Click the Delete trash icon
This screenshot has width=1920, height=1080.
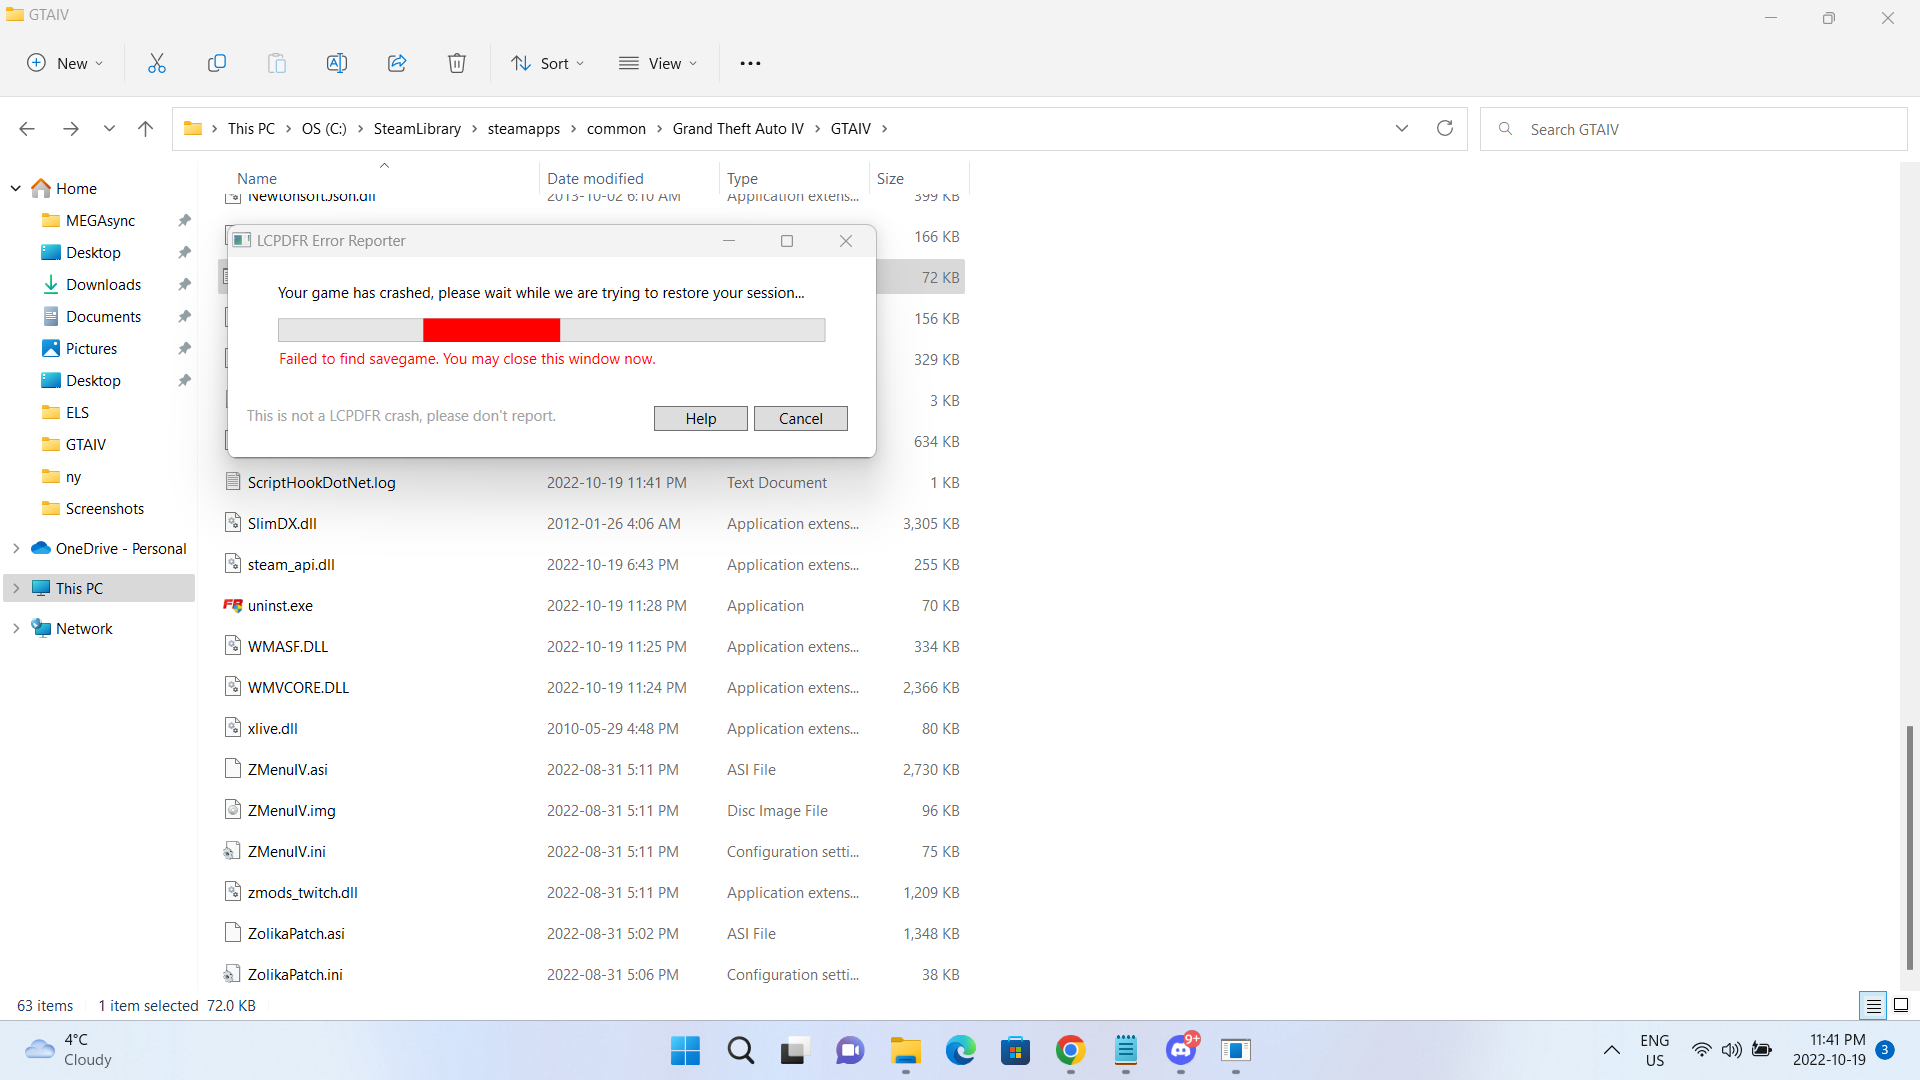pyautogui.click(x=457, y=63)
